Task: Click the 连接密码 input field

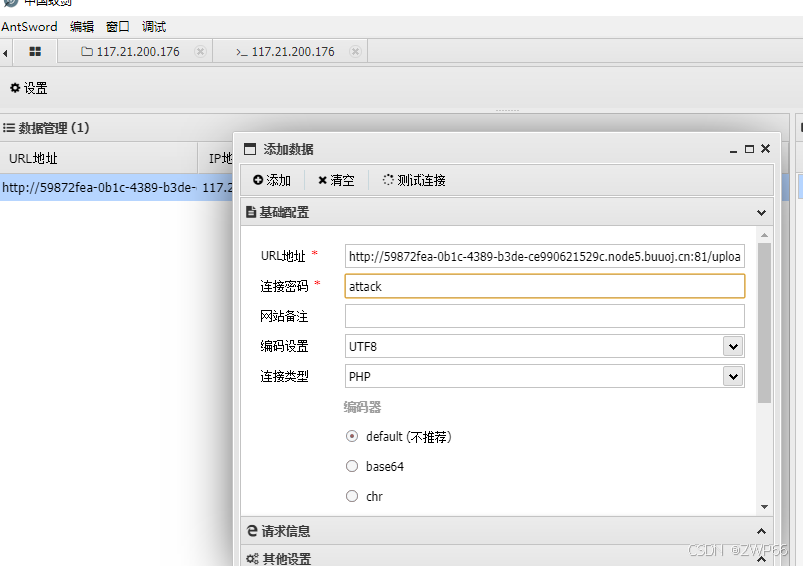Action: tap(544, 286)
